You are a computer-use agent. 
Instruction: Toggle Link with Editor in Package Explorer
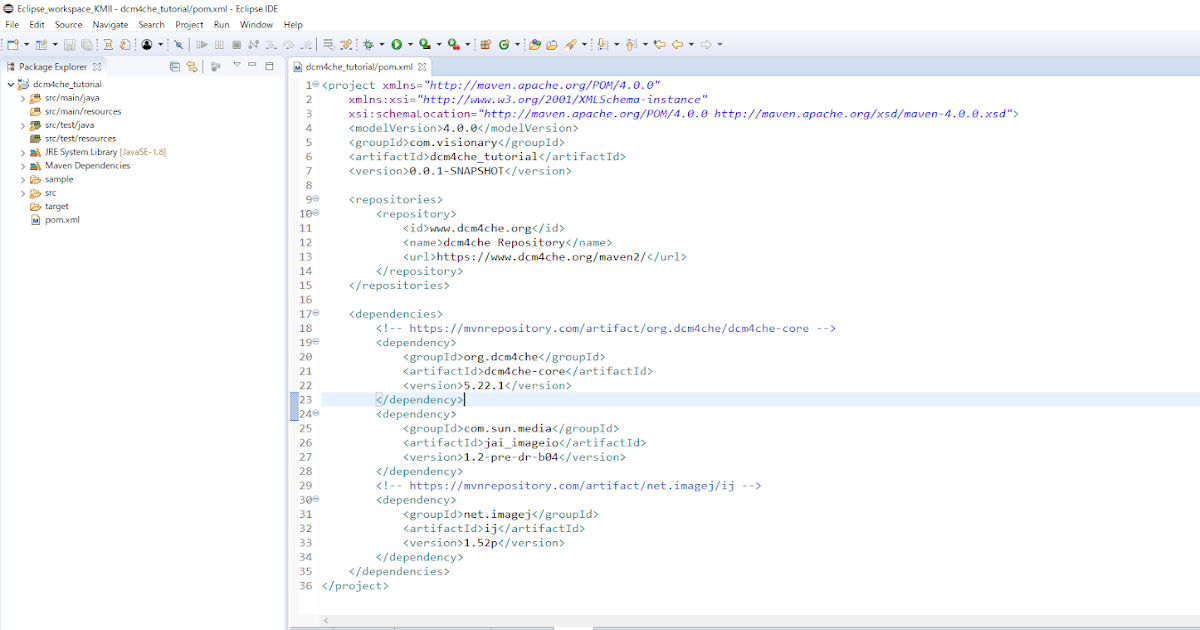[x=191, y=65]
